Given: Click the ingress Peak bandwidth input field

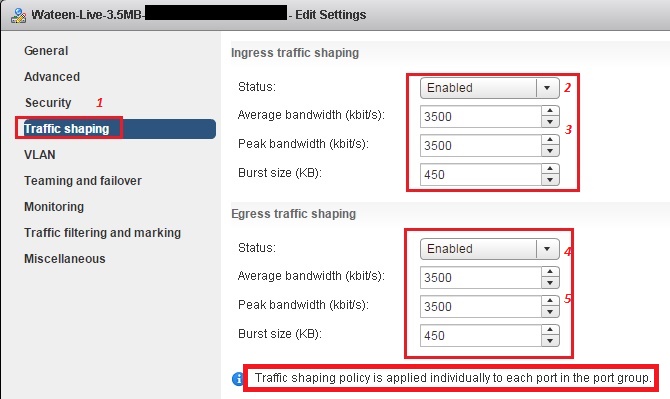Looking at the screenshot, I should point(481,146).
